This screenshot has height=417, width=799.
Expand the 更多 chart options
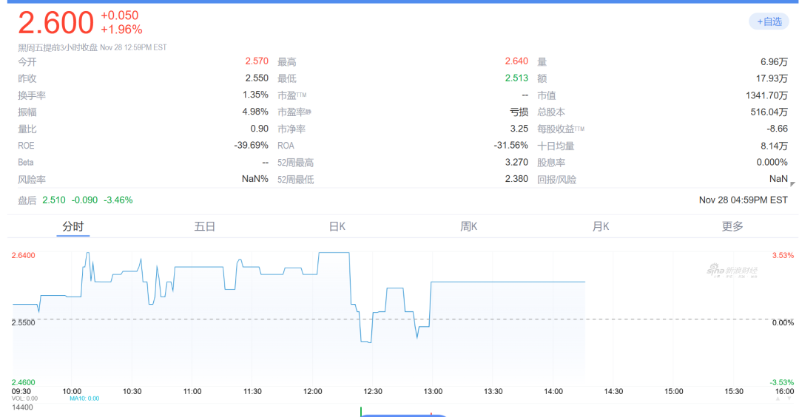[x=732, y=226]
